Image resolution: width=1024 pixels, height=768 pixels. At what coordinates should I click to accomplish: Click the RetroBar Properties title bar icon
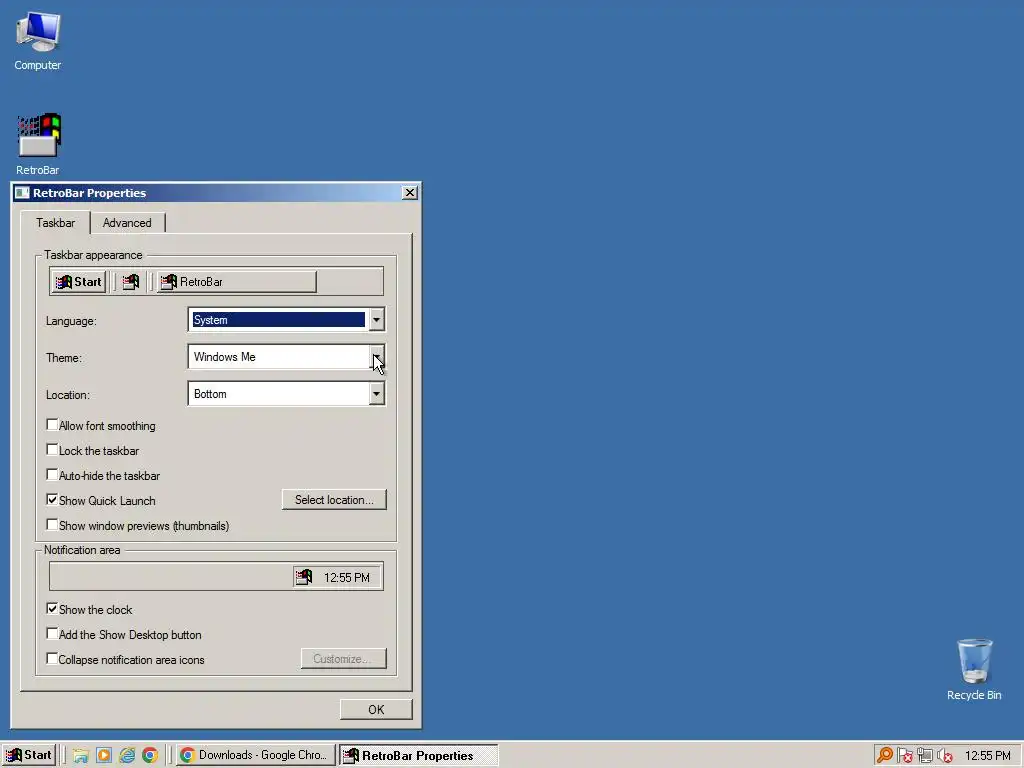click(x=22, y=193)
